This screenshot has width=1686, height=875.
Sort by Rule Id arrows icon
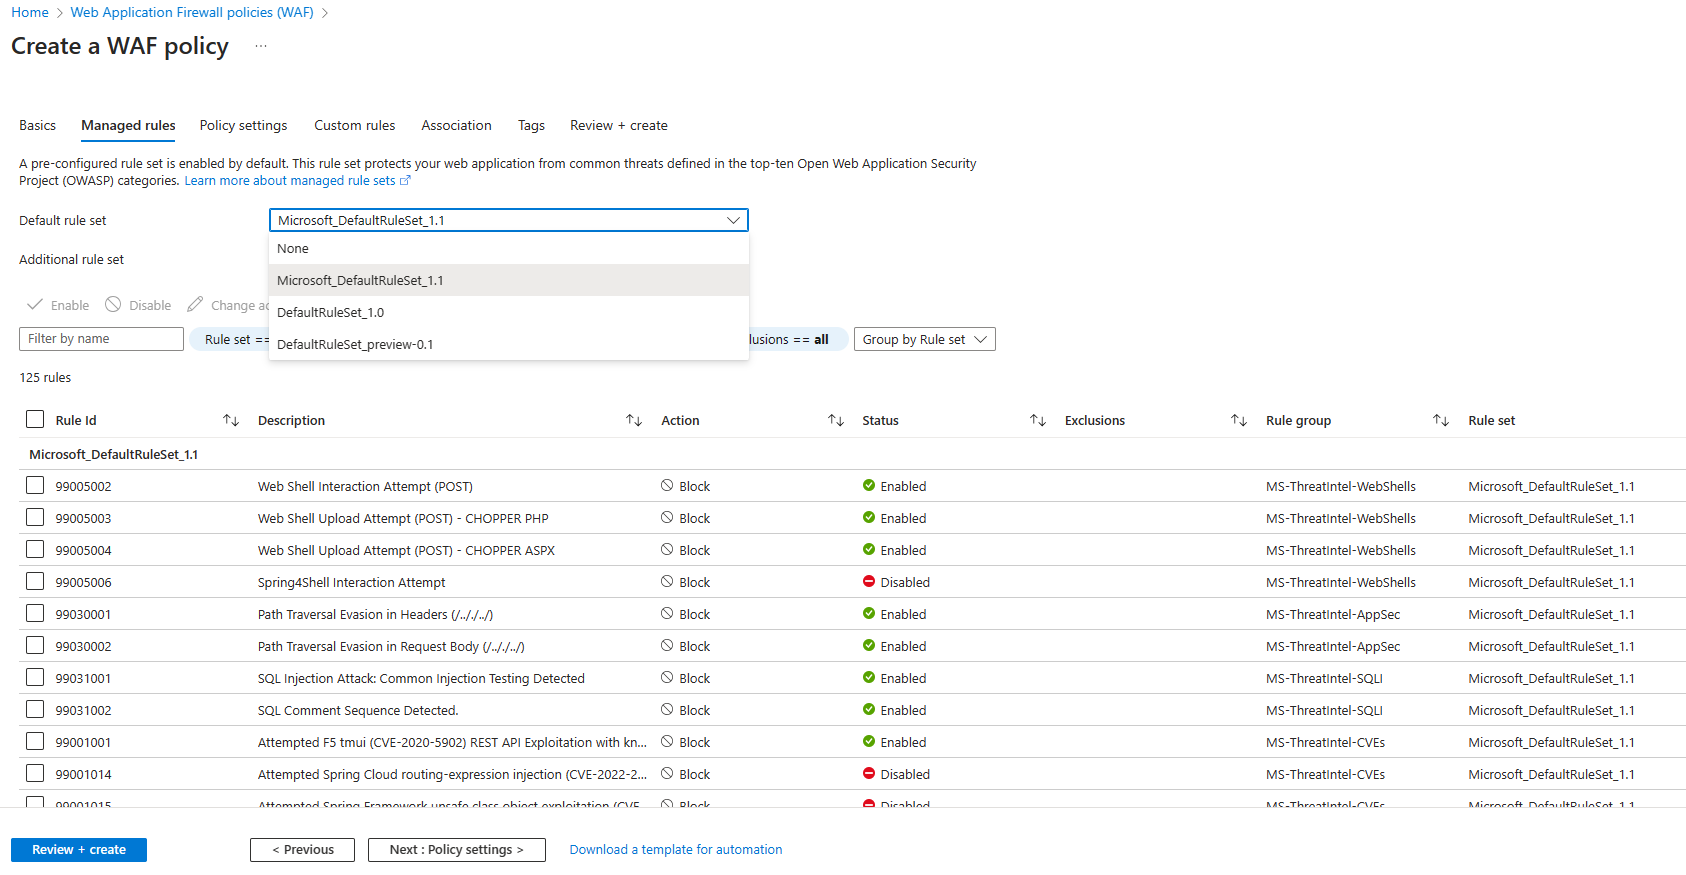[231, 420]
